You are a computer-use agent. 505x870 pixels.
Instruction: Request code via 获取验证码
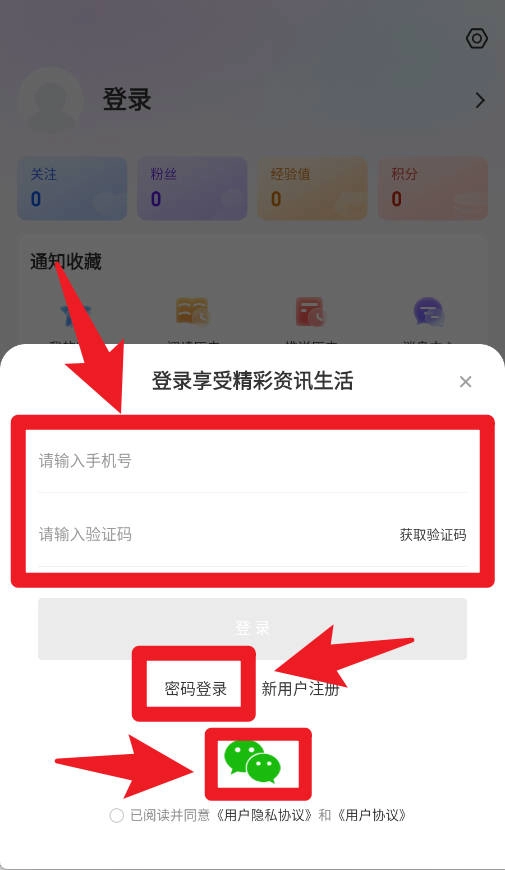[x=433, y=535]
